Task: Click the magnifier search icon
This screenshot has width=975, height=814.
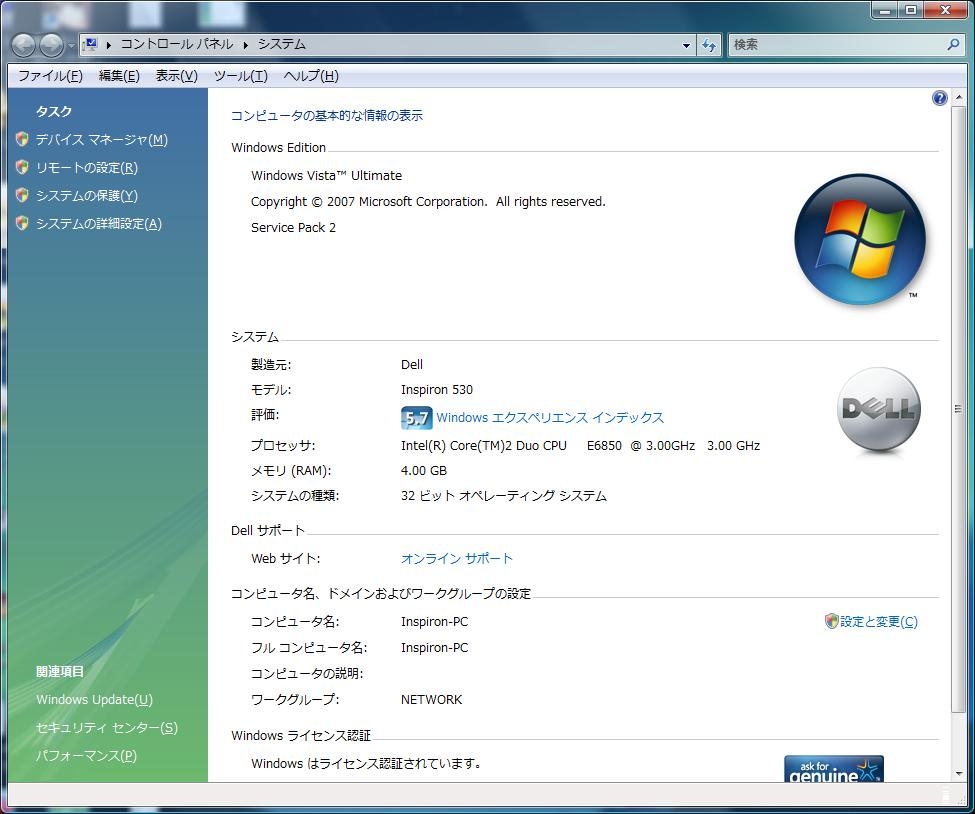Action: click(953, 45)
